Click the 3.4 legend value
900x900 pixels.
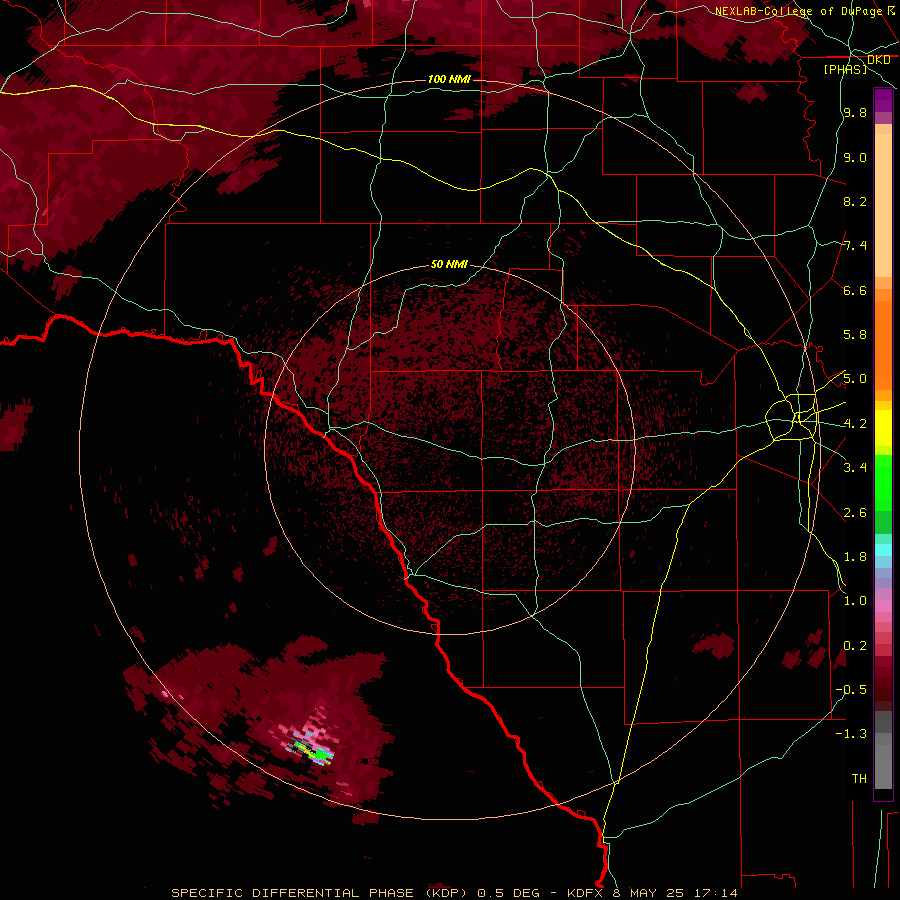click(855, 467)
